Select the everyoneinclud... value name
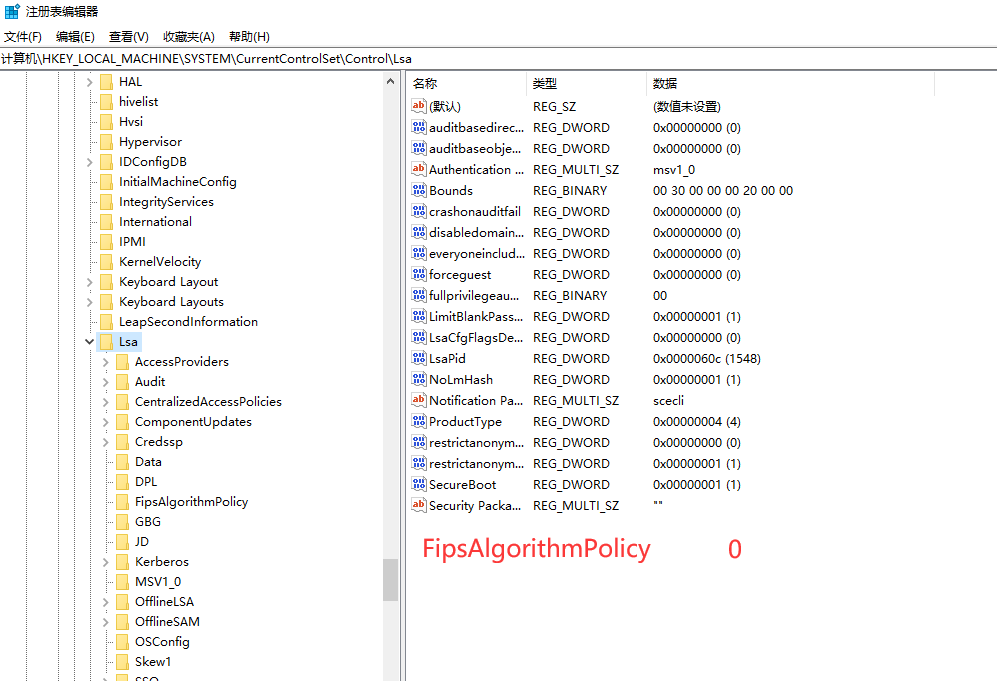The height and width of the screenshot is (681, 997). pyautogui.click(x=477, y=253)
